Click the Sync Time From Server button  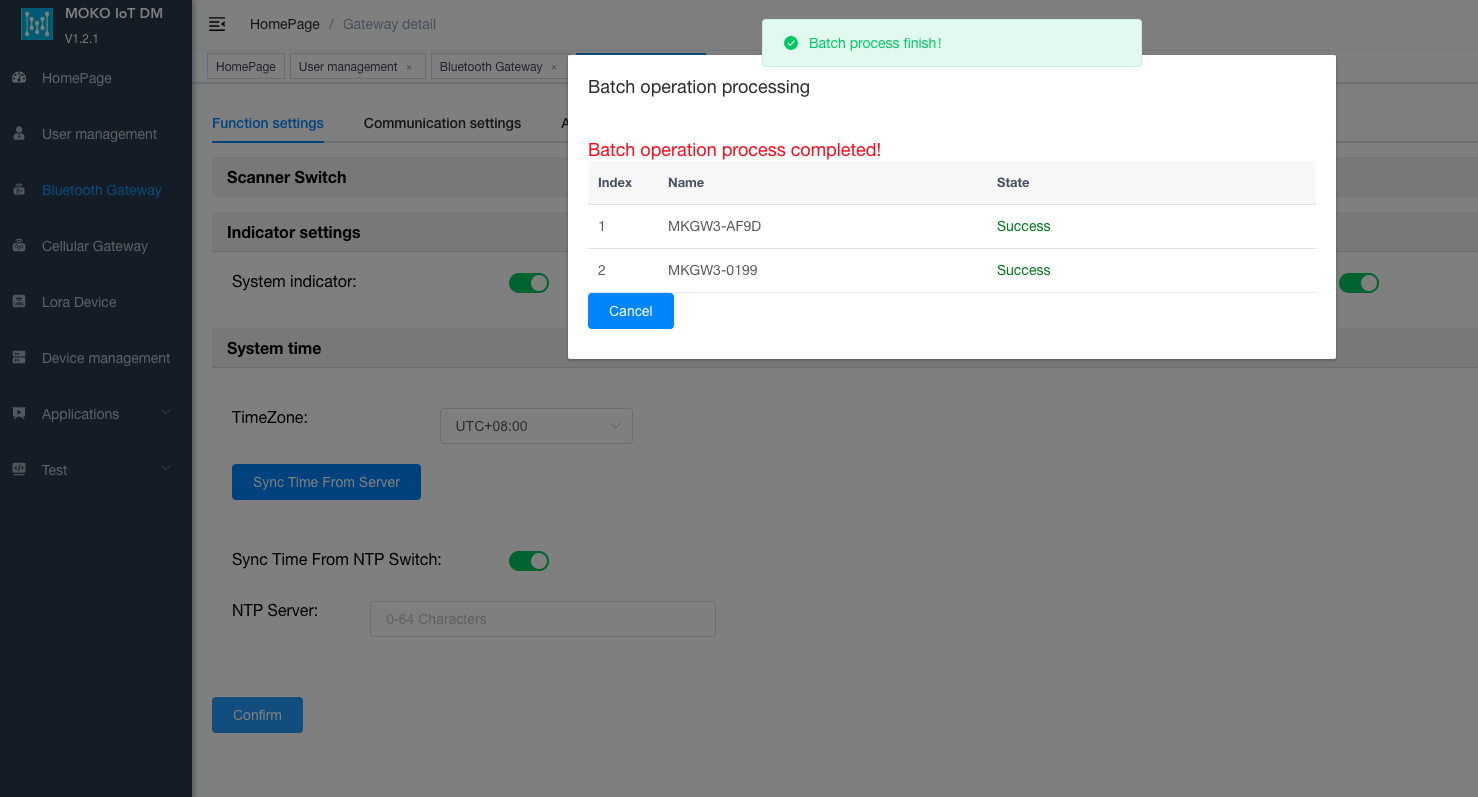point(326,482)
